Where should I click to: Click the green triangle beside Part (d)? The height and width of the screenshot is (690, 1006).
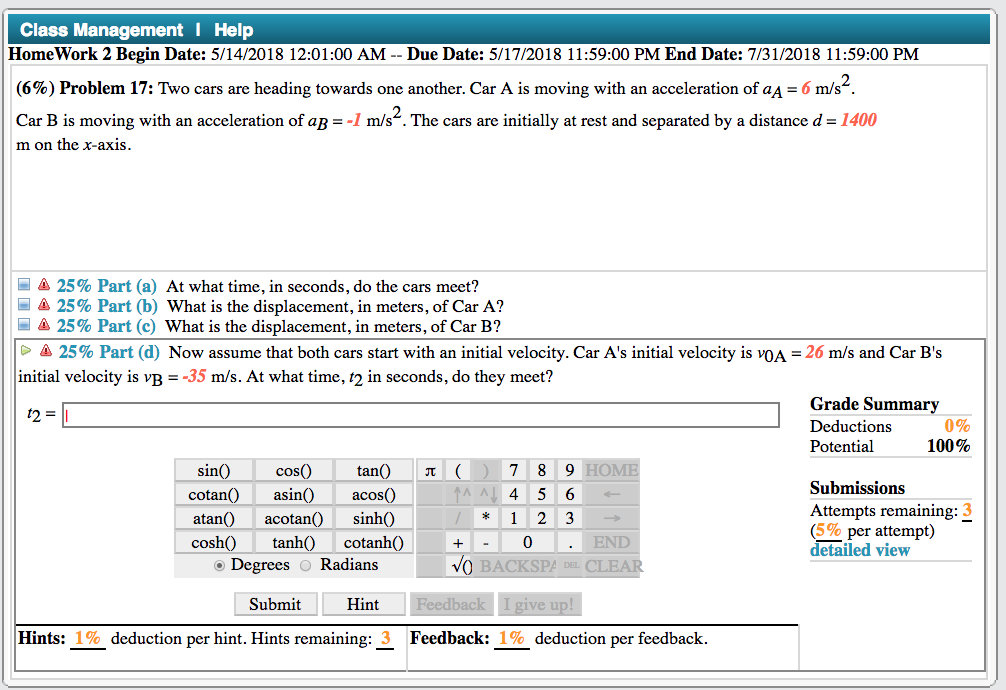pyautogui.click(x=24, y=352)
